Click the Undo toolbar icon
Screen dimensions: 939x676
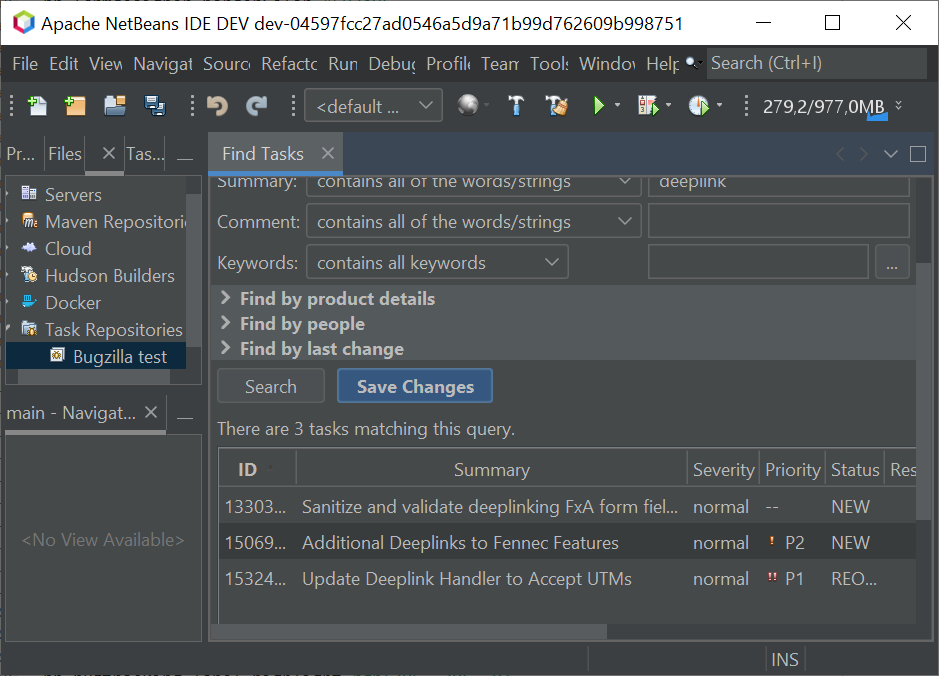coord(217,106)
